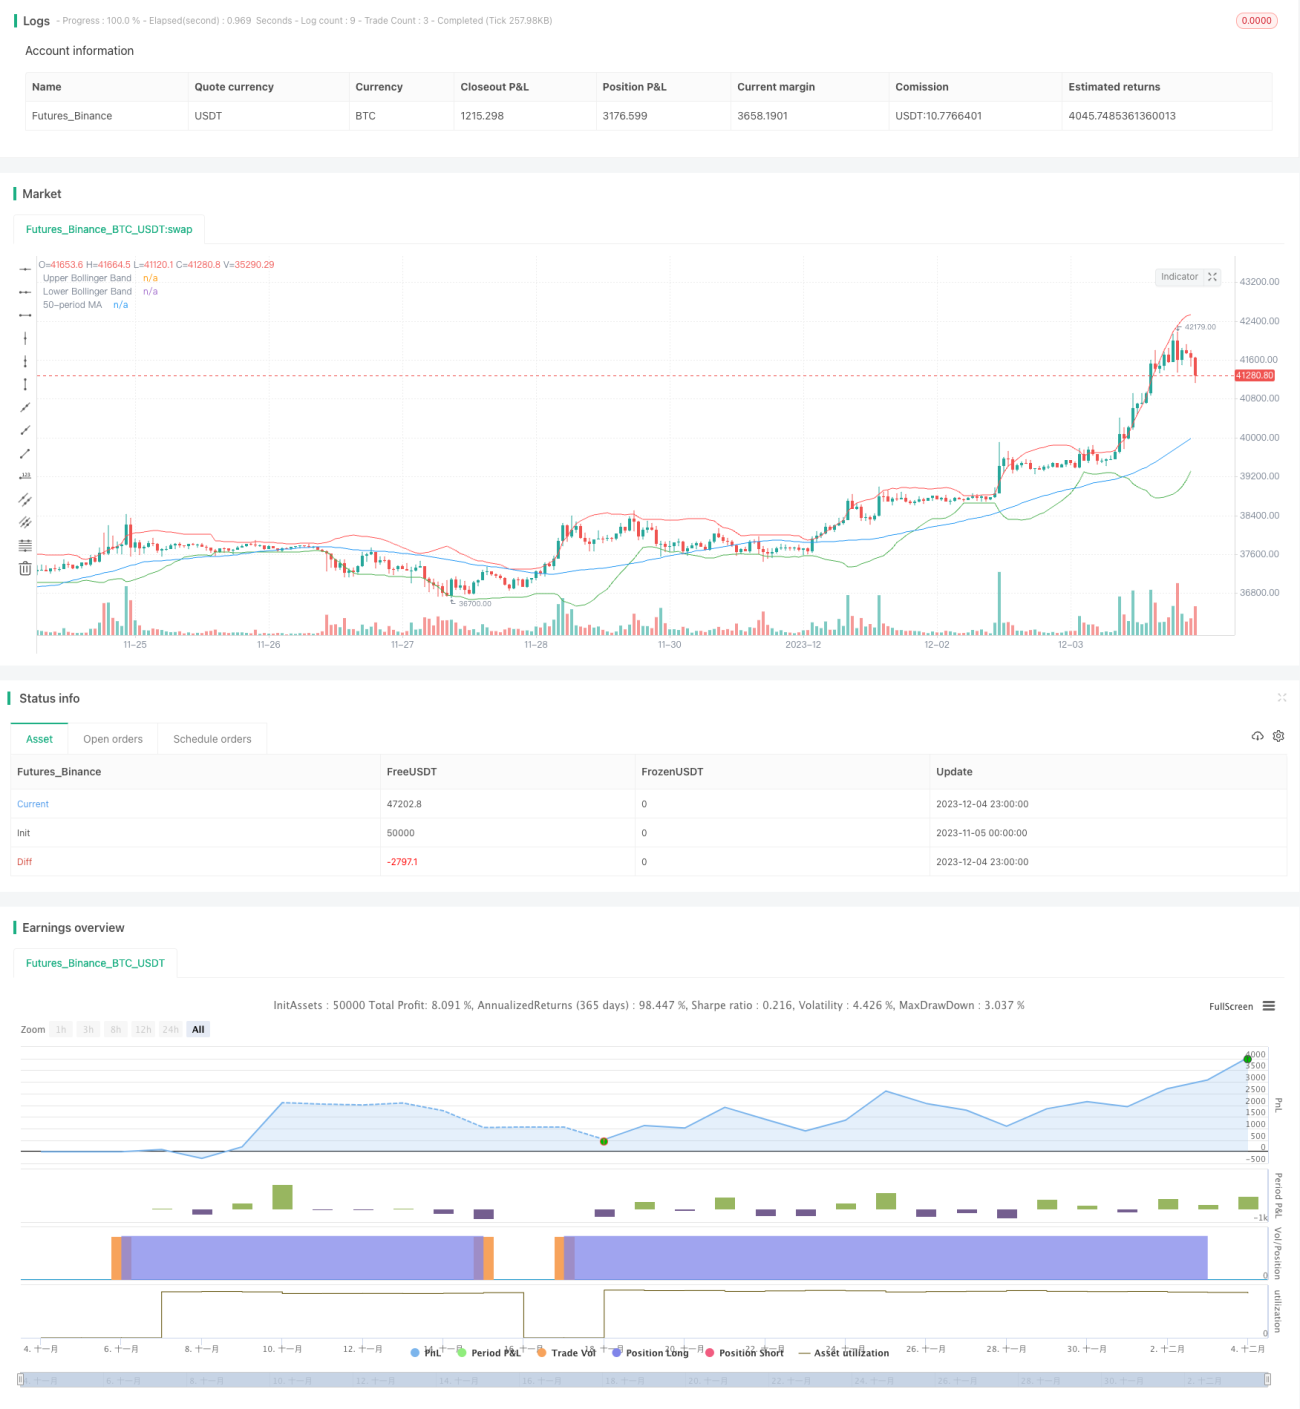This screenshot has height=1409, width=1300.
Task: Select the parallel channel lines tool
Action: pos(25,499)
